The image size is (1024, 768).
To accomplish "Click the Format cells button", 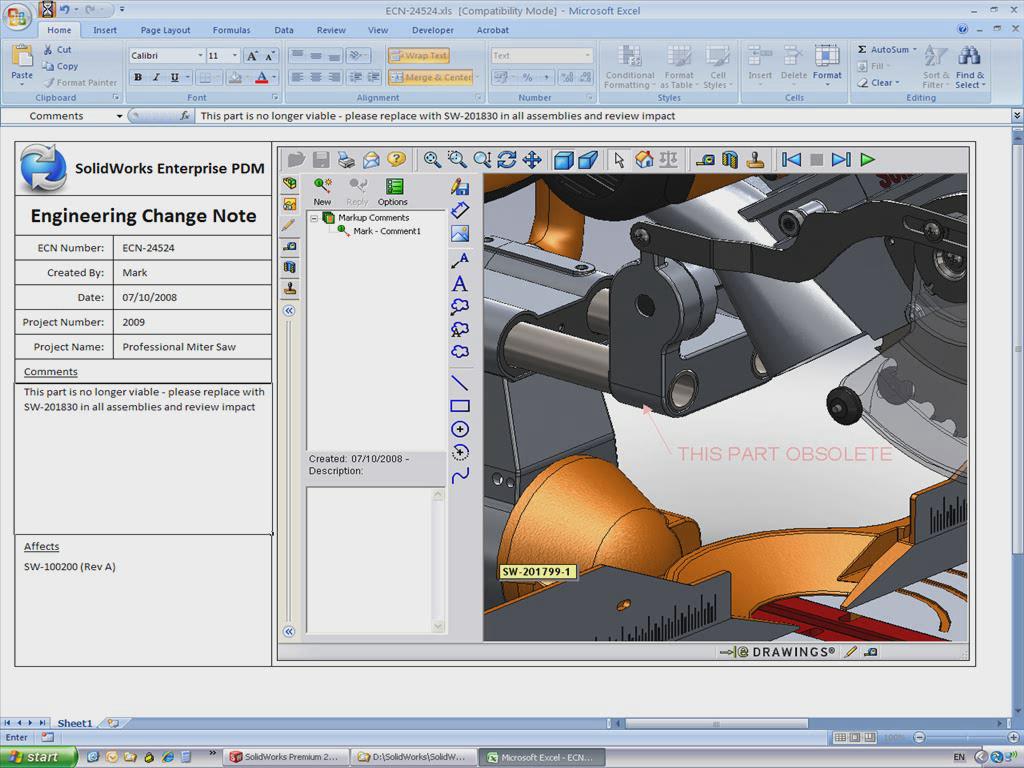I will pos(827,67).
